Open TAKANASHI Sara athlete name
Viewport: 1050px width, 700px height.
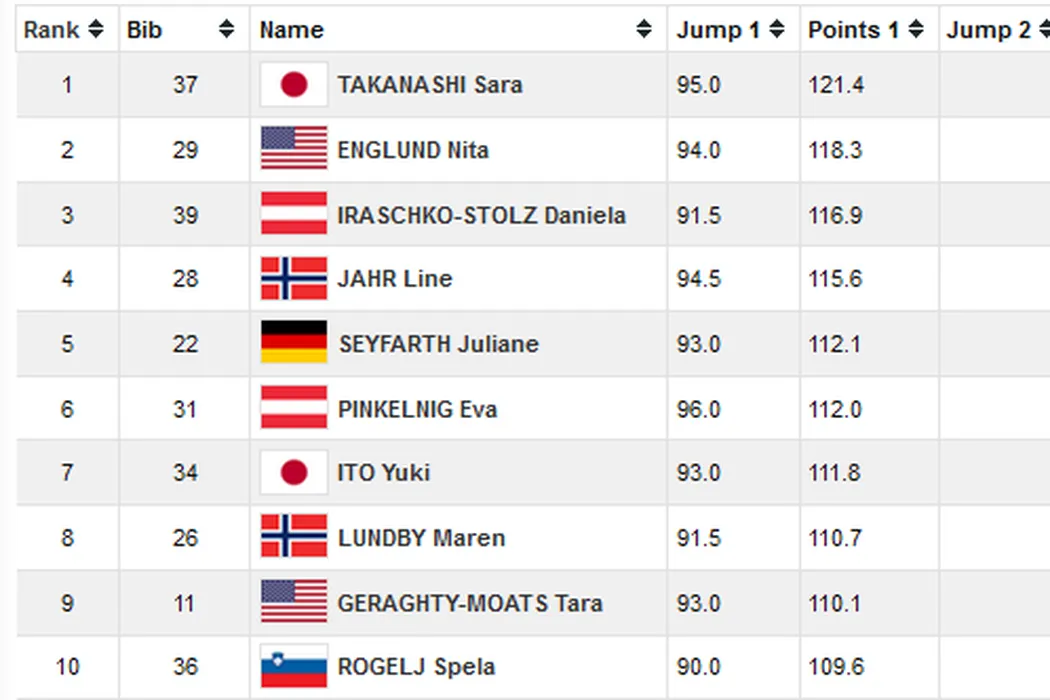(x=430, y=85)
